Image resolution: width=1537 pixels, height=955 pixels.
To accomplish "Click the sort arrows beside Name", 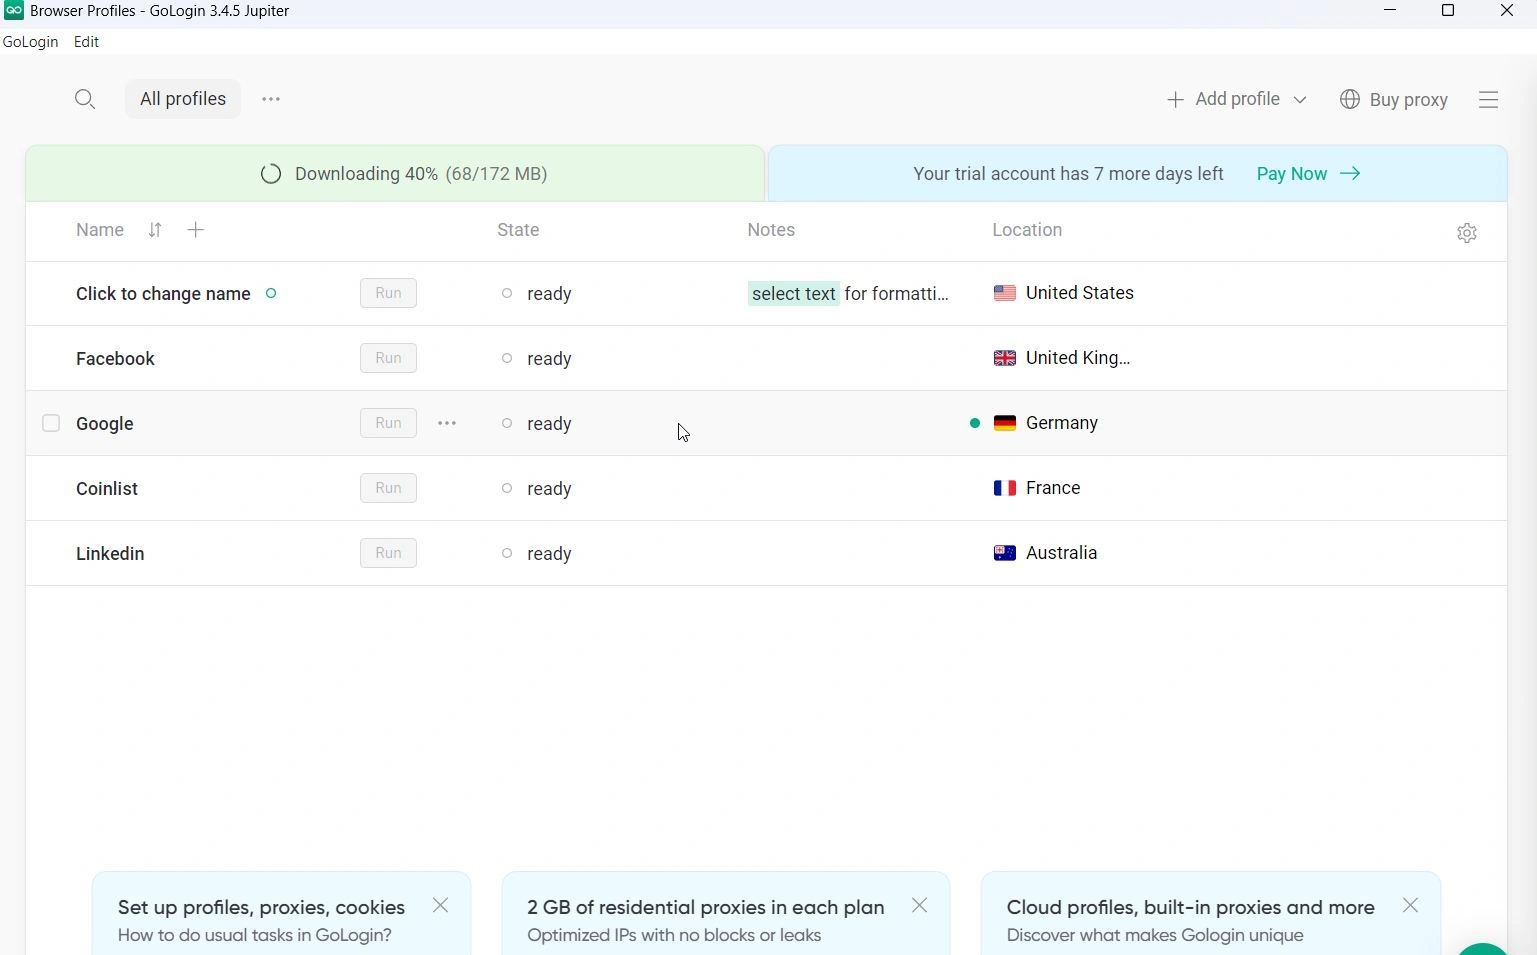I will click(155, 231).
